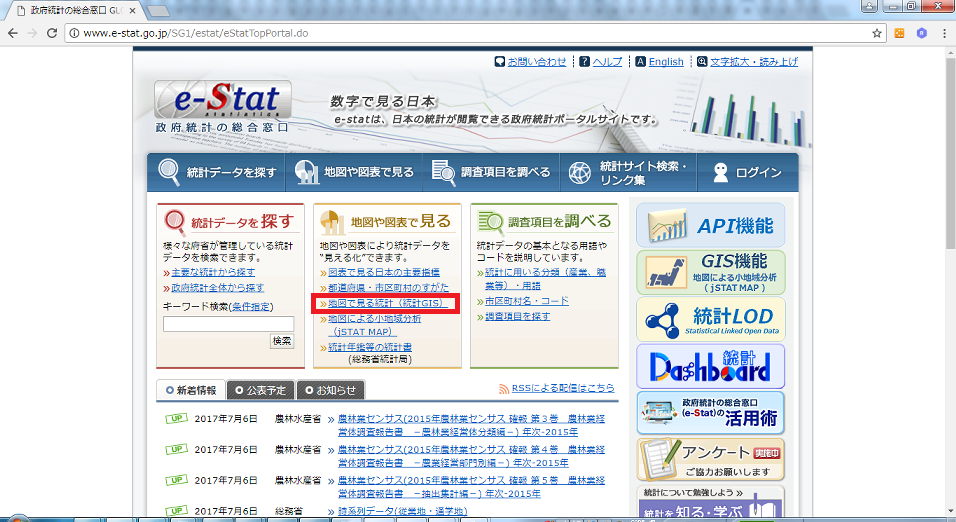Click the ログイン navigation item
The height and width of the screenshot is (522, 956).
click(744, 172)
